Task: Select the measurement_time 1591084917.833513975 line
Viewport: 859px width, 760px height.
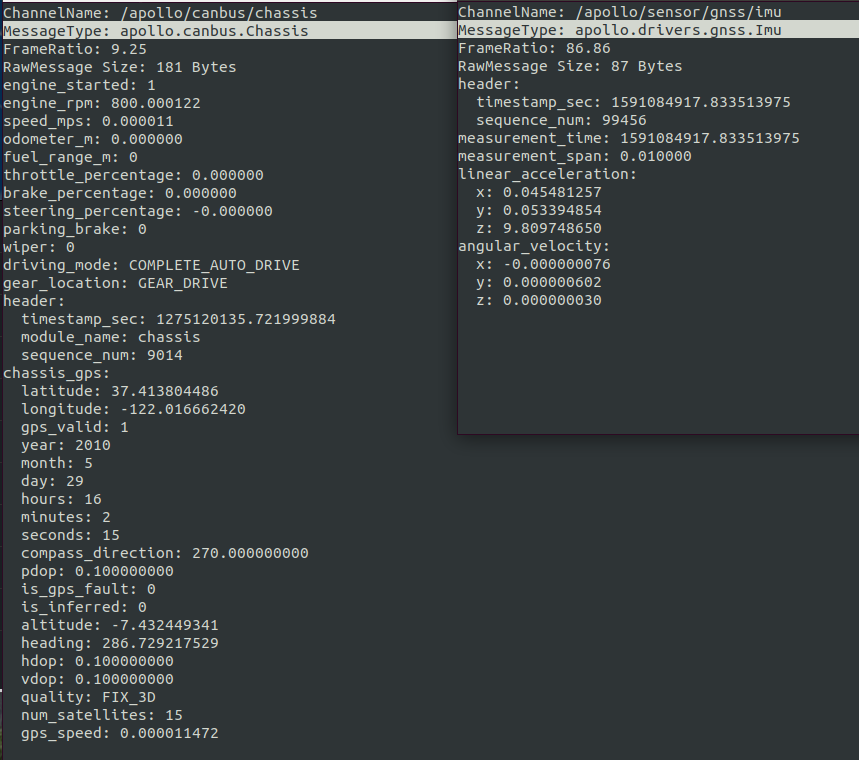Action: 629,138
